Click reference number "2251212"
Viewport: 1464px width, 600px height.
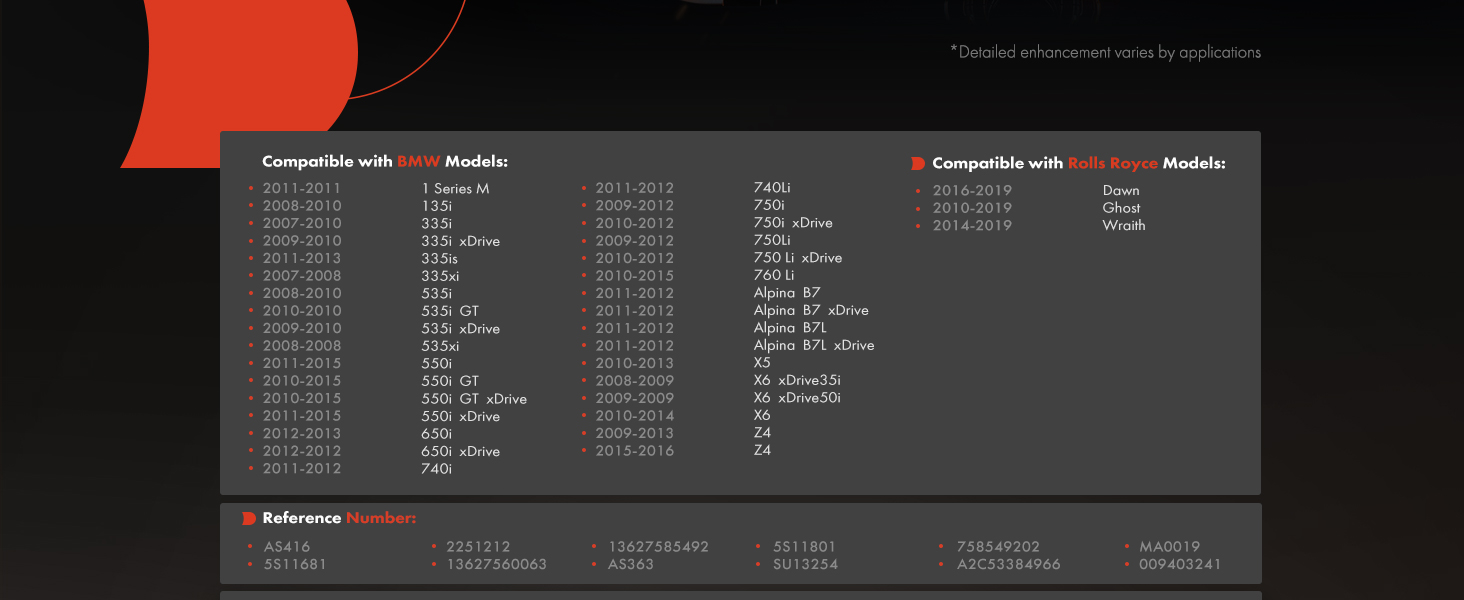(x=478, y=547)
